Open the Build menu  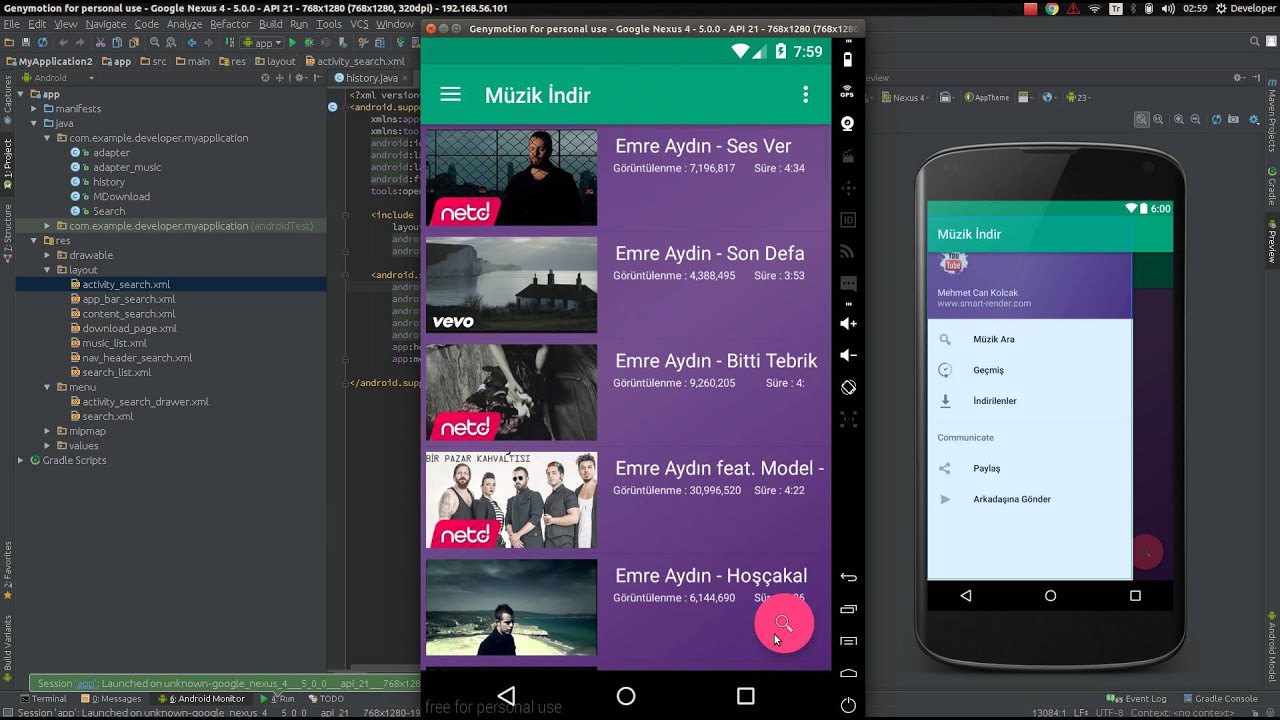[270, 24]
